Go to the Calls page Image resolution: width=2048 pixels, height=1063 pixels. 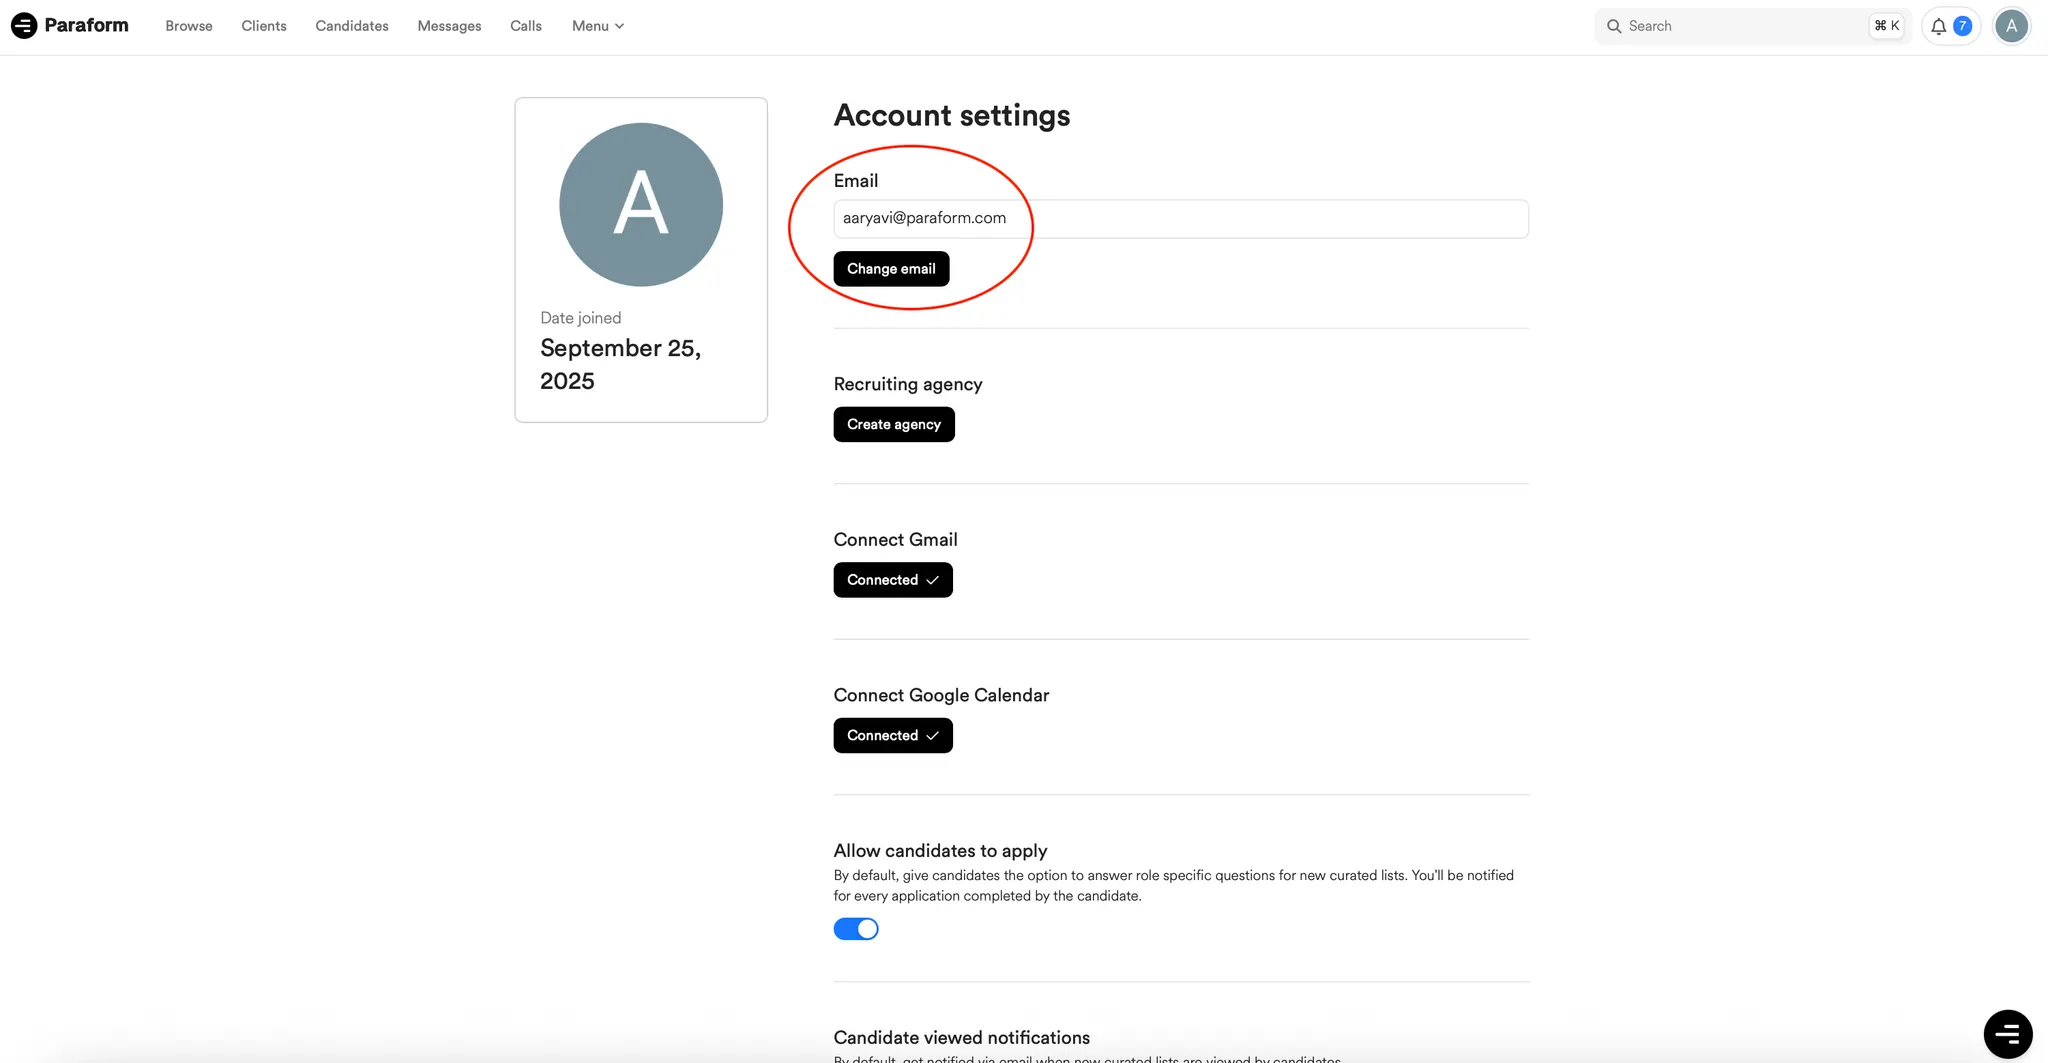click(x=526, y=26)
